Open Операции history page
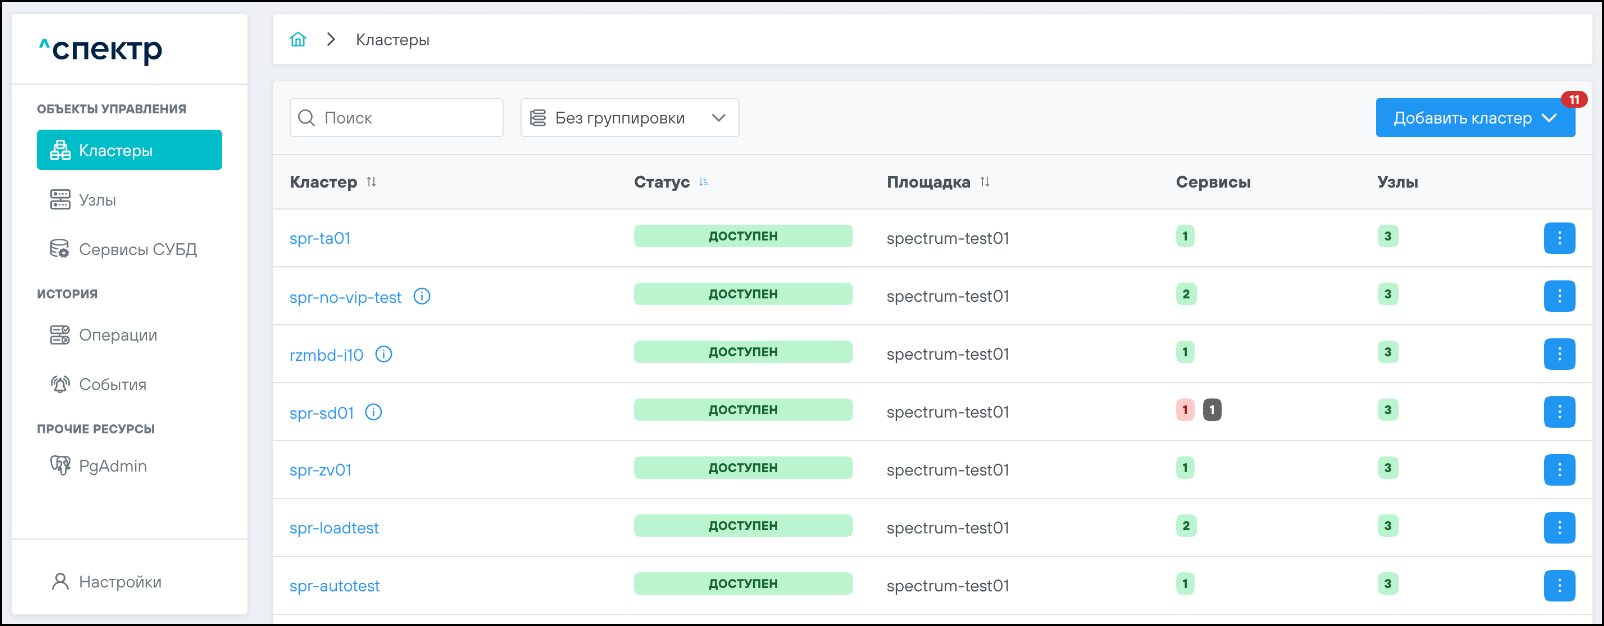Image resolution: width=1604 pixels, height=626 pixels. pyautogui.click(x=117, y=335)
